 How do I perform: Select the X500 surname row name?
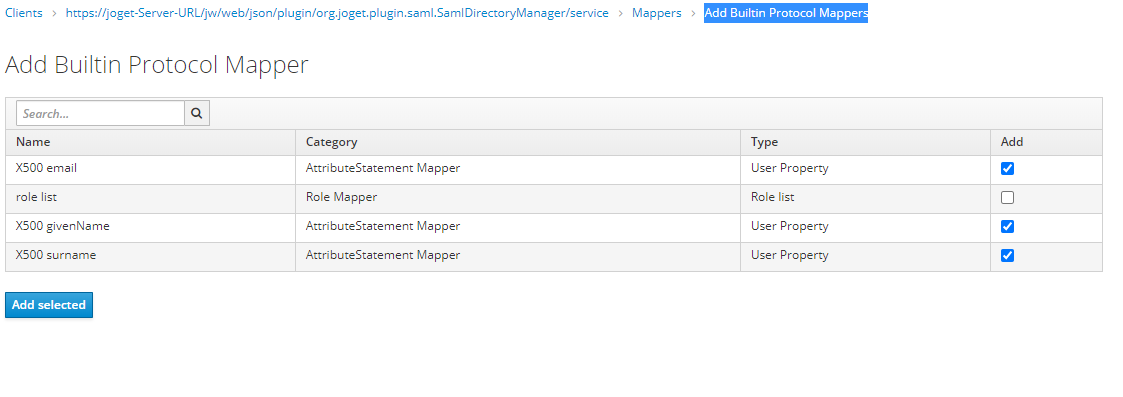tap(56, 254)
